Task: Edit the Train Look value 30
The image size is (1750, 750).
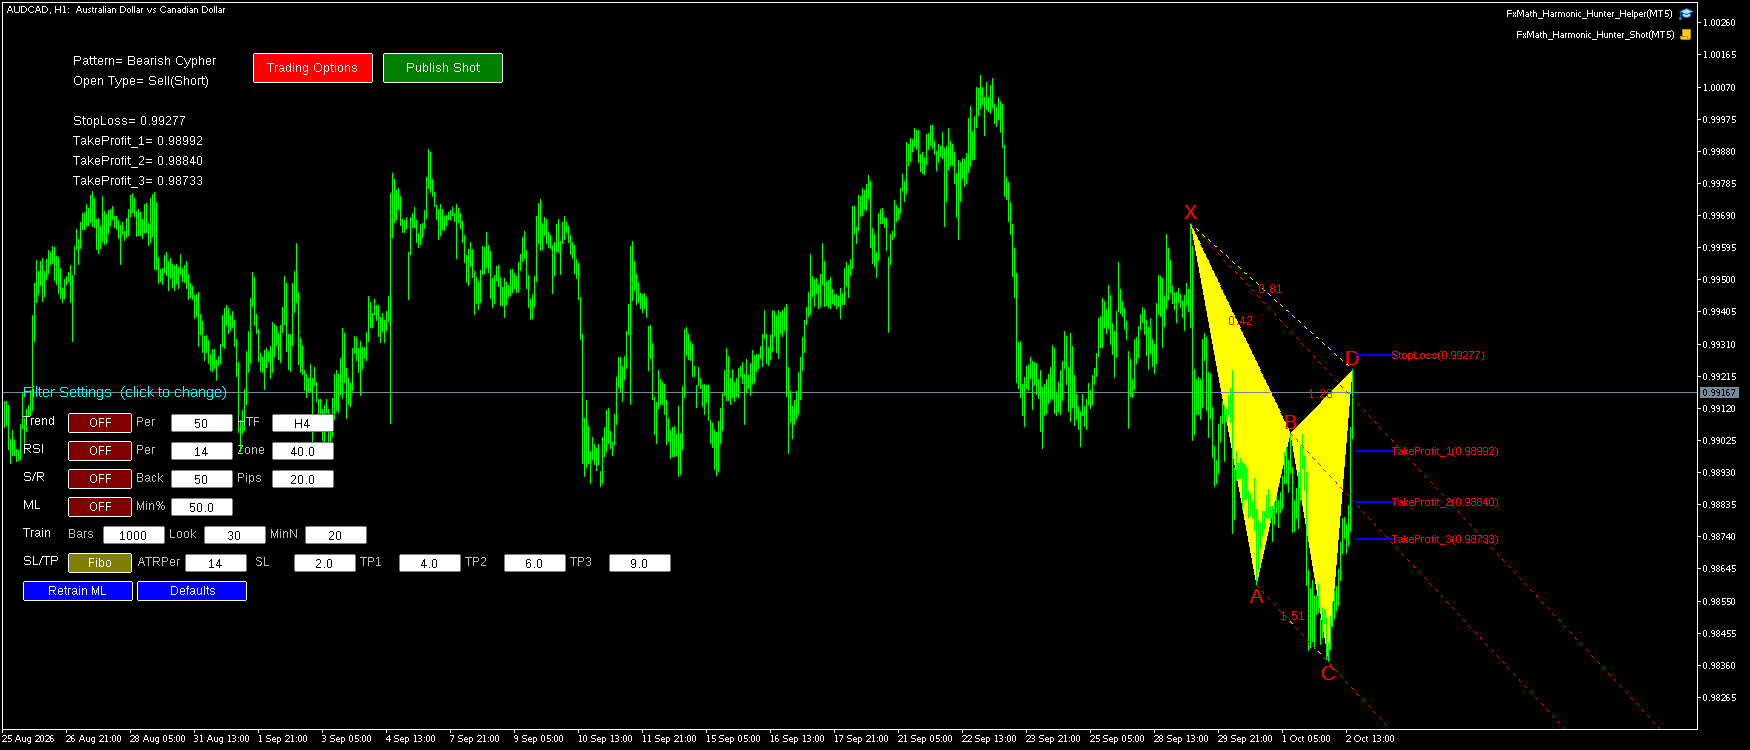Action: coord(235,535)
